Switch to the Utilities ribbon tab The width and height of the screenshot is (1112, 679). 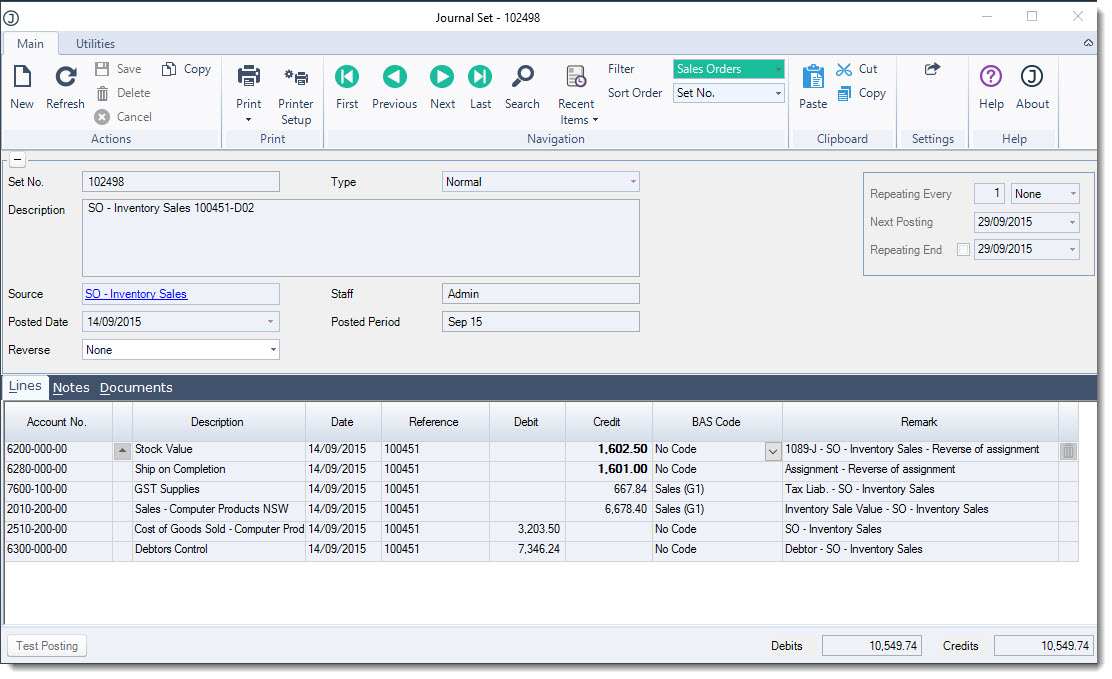[95, 44]
